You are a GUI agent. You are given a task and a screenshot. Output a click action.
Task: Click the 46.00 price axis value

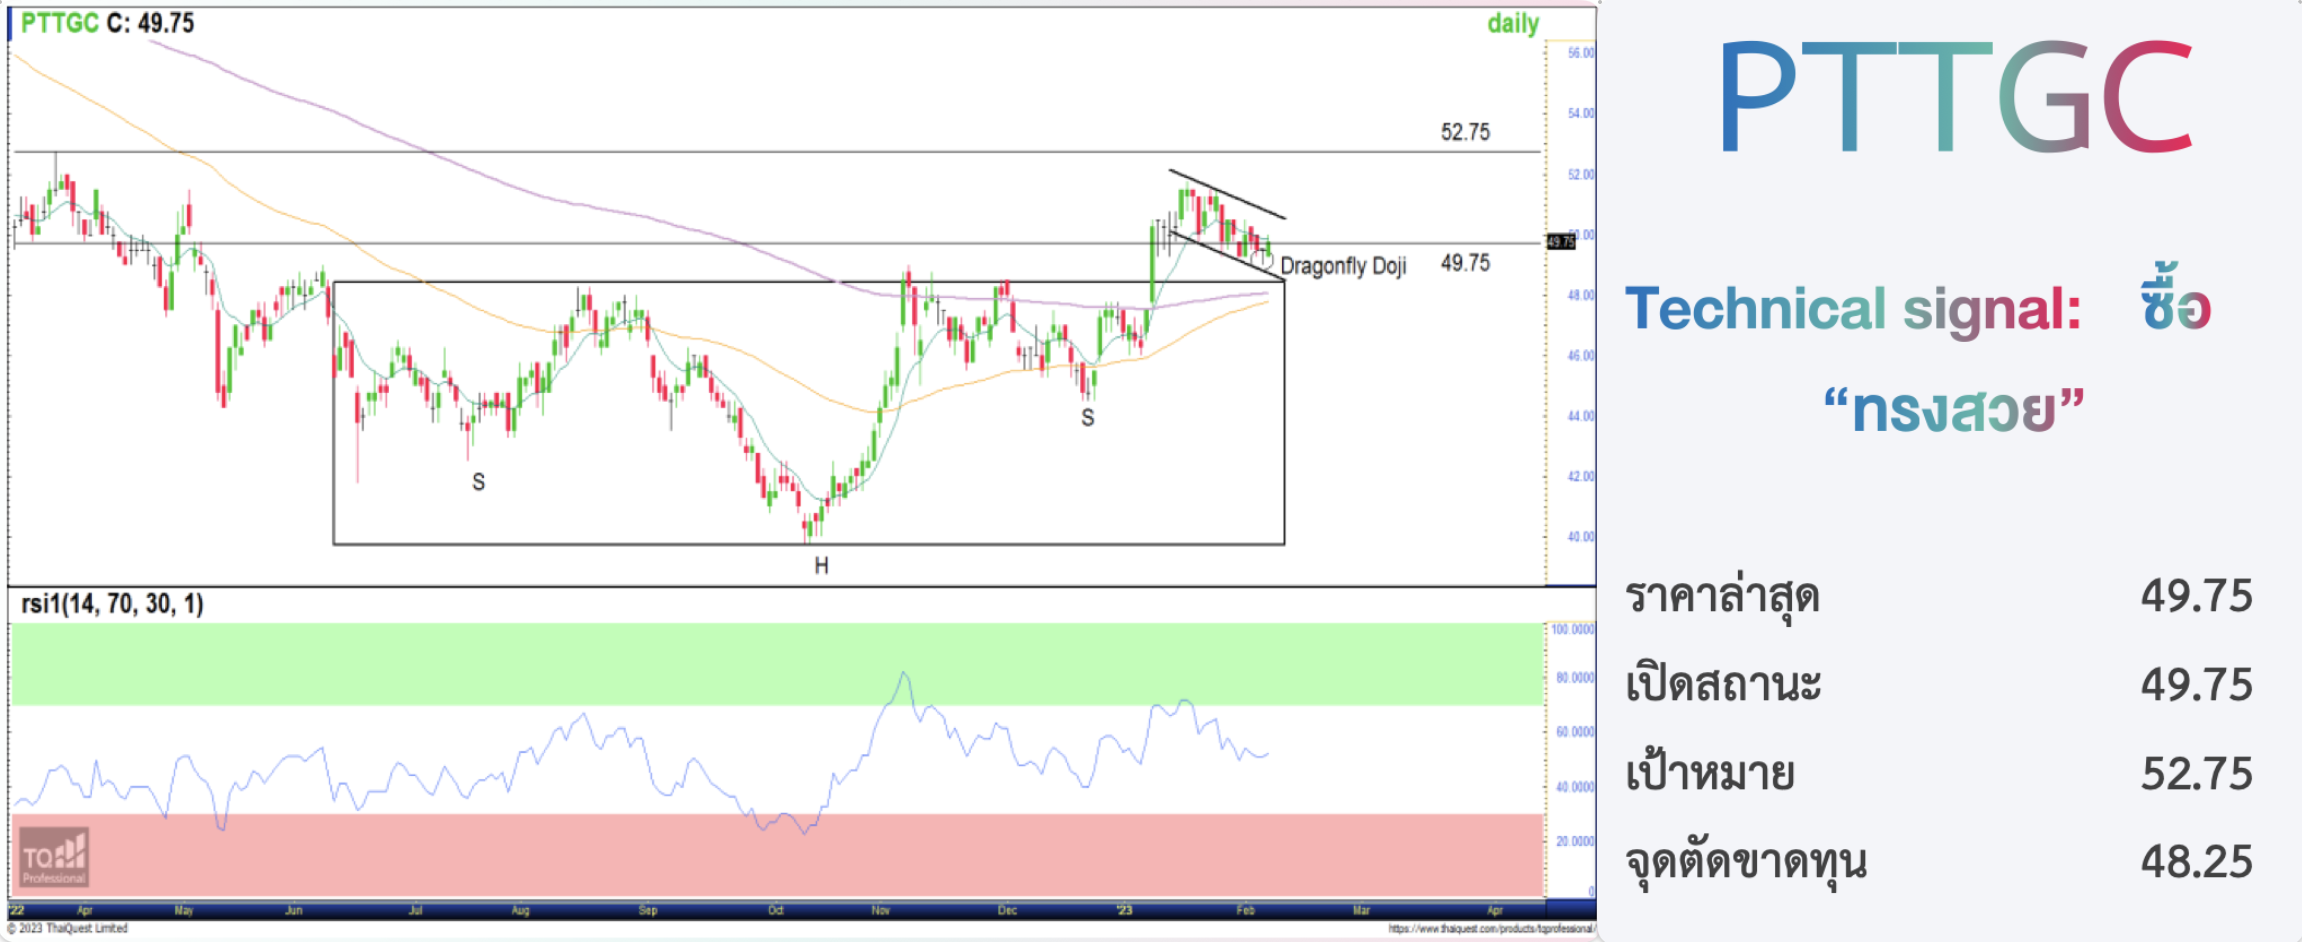click(1581, 356)
